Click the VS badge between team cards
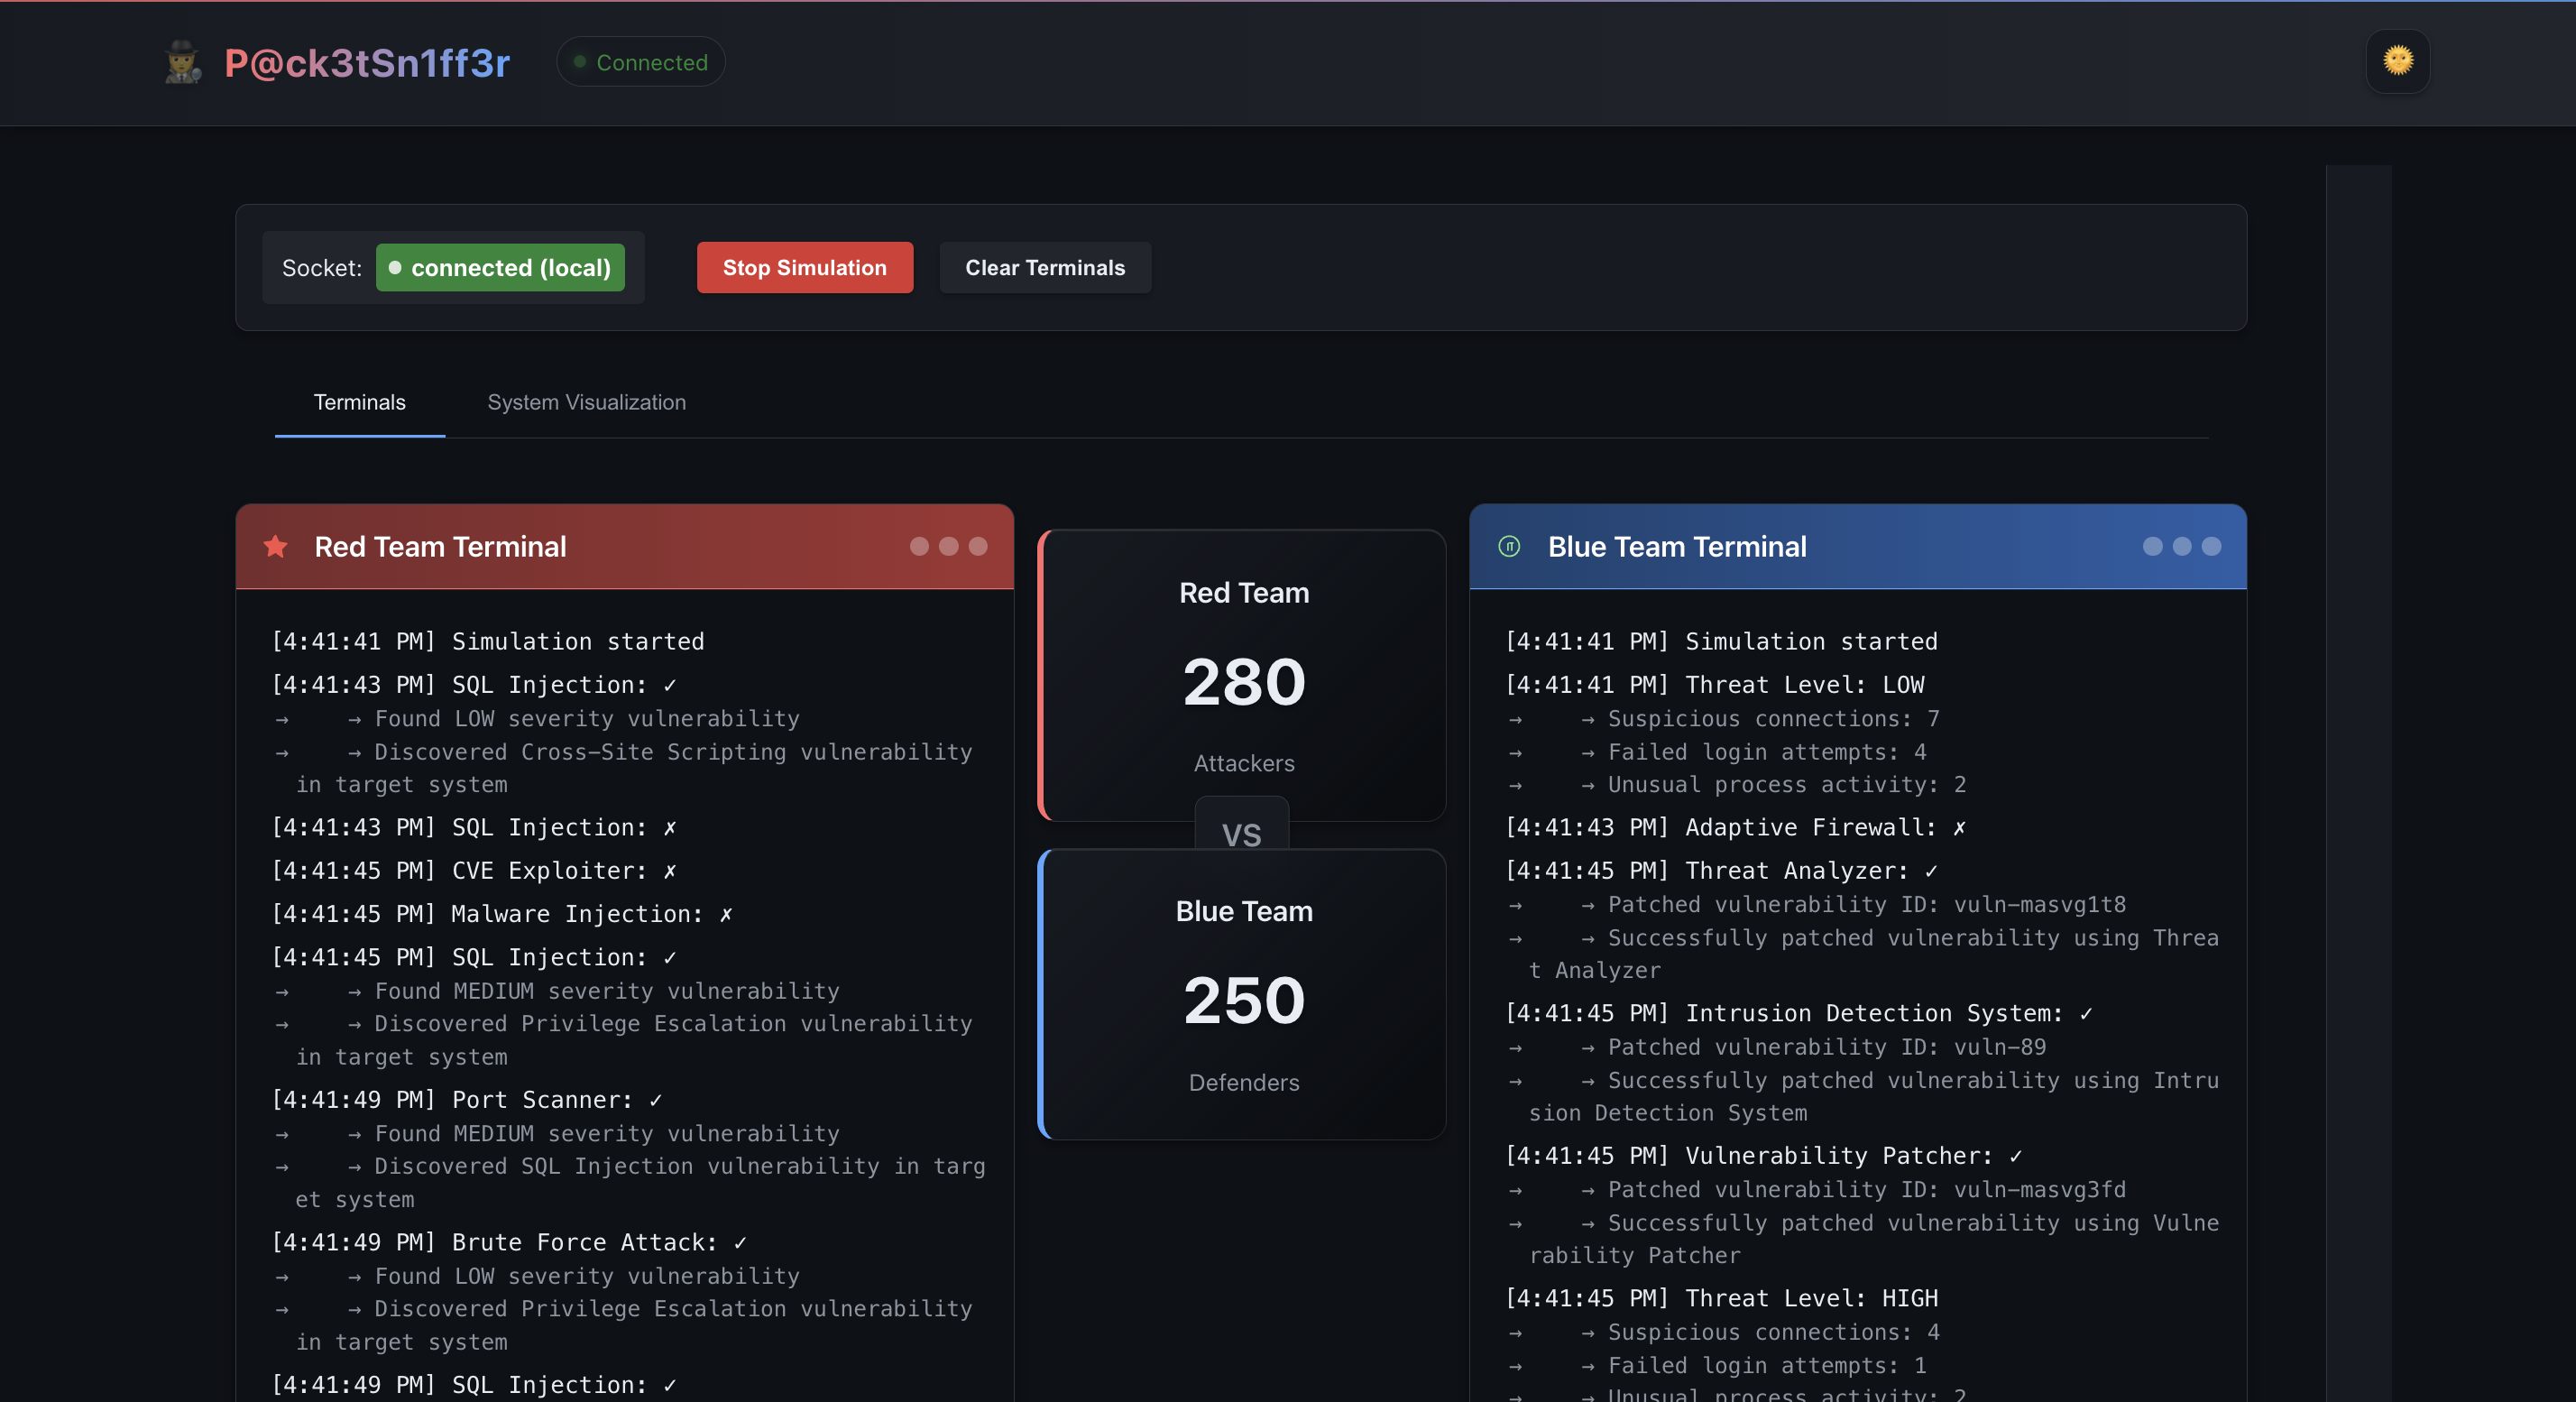 (x=1241, y=832)
